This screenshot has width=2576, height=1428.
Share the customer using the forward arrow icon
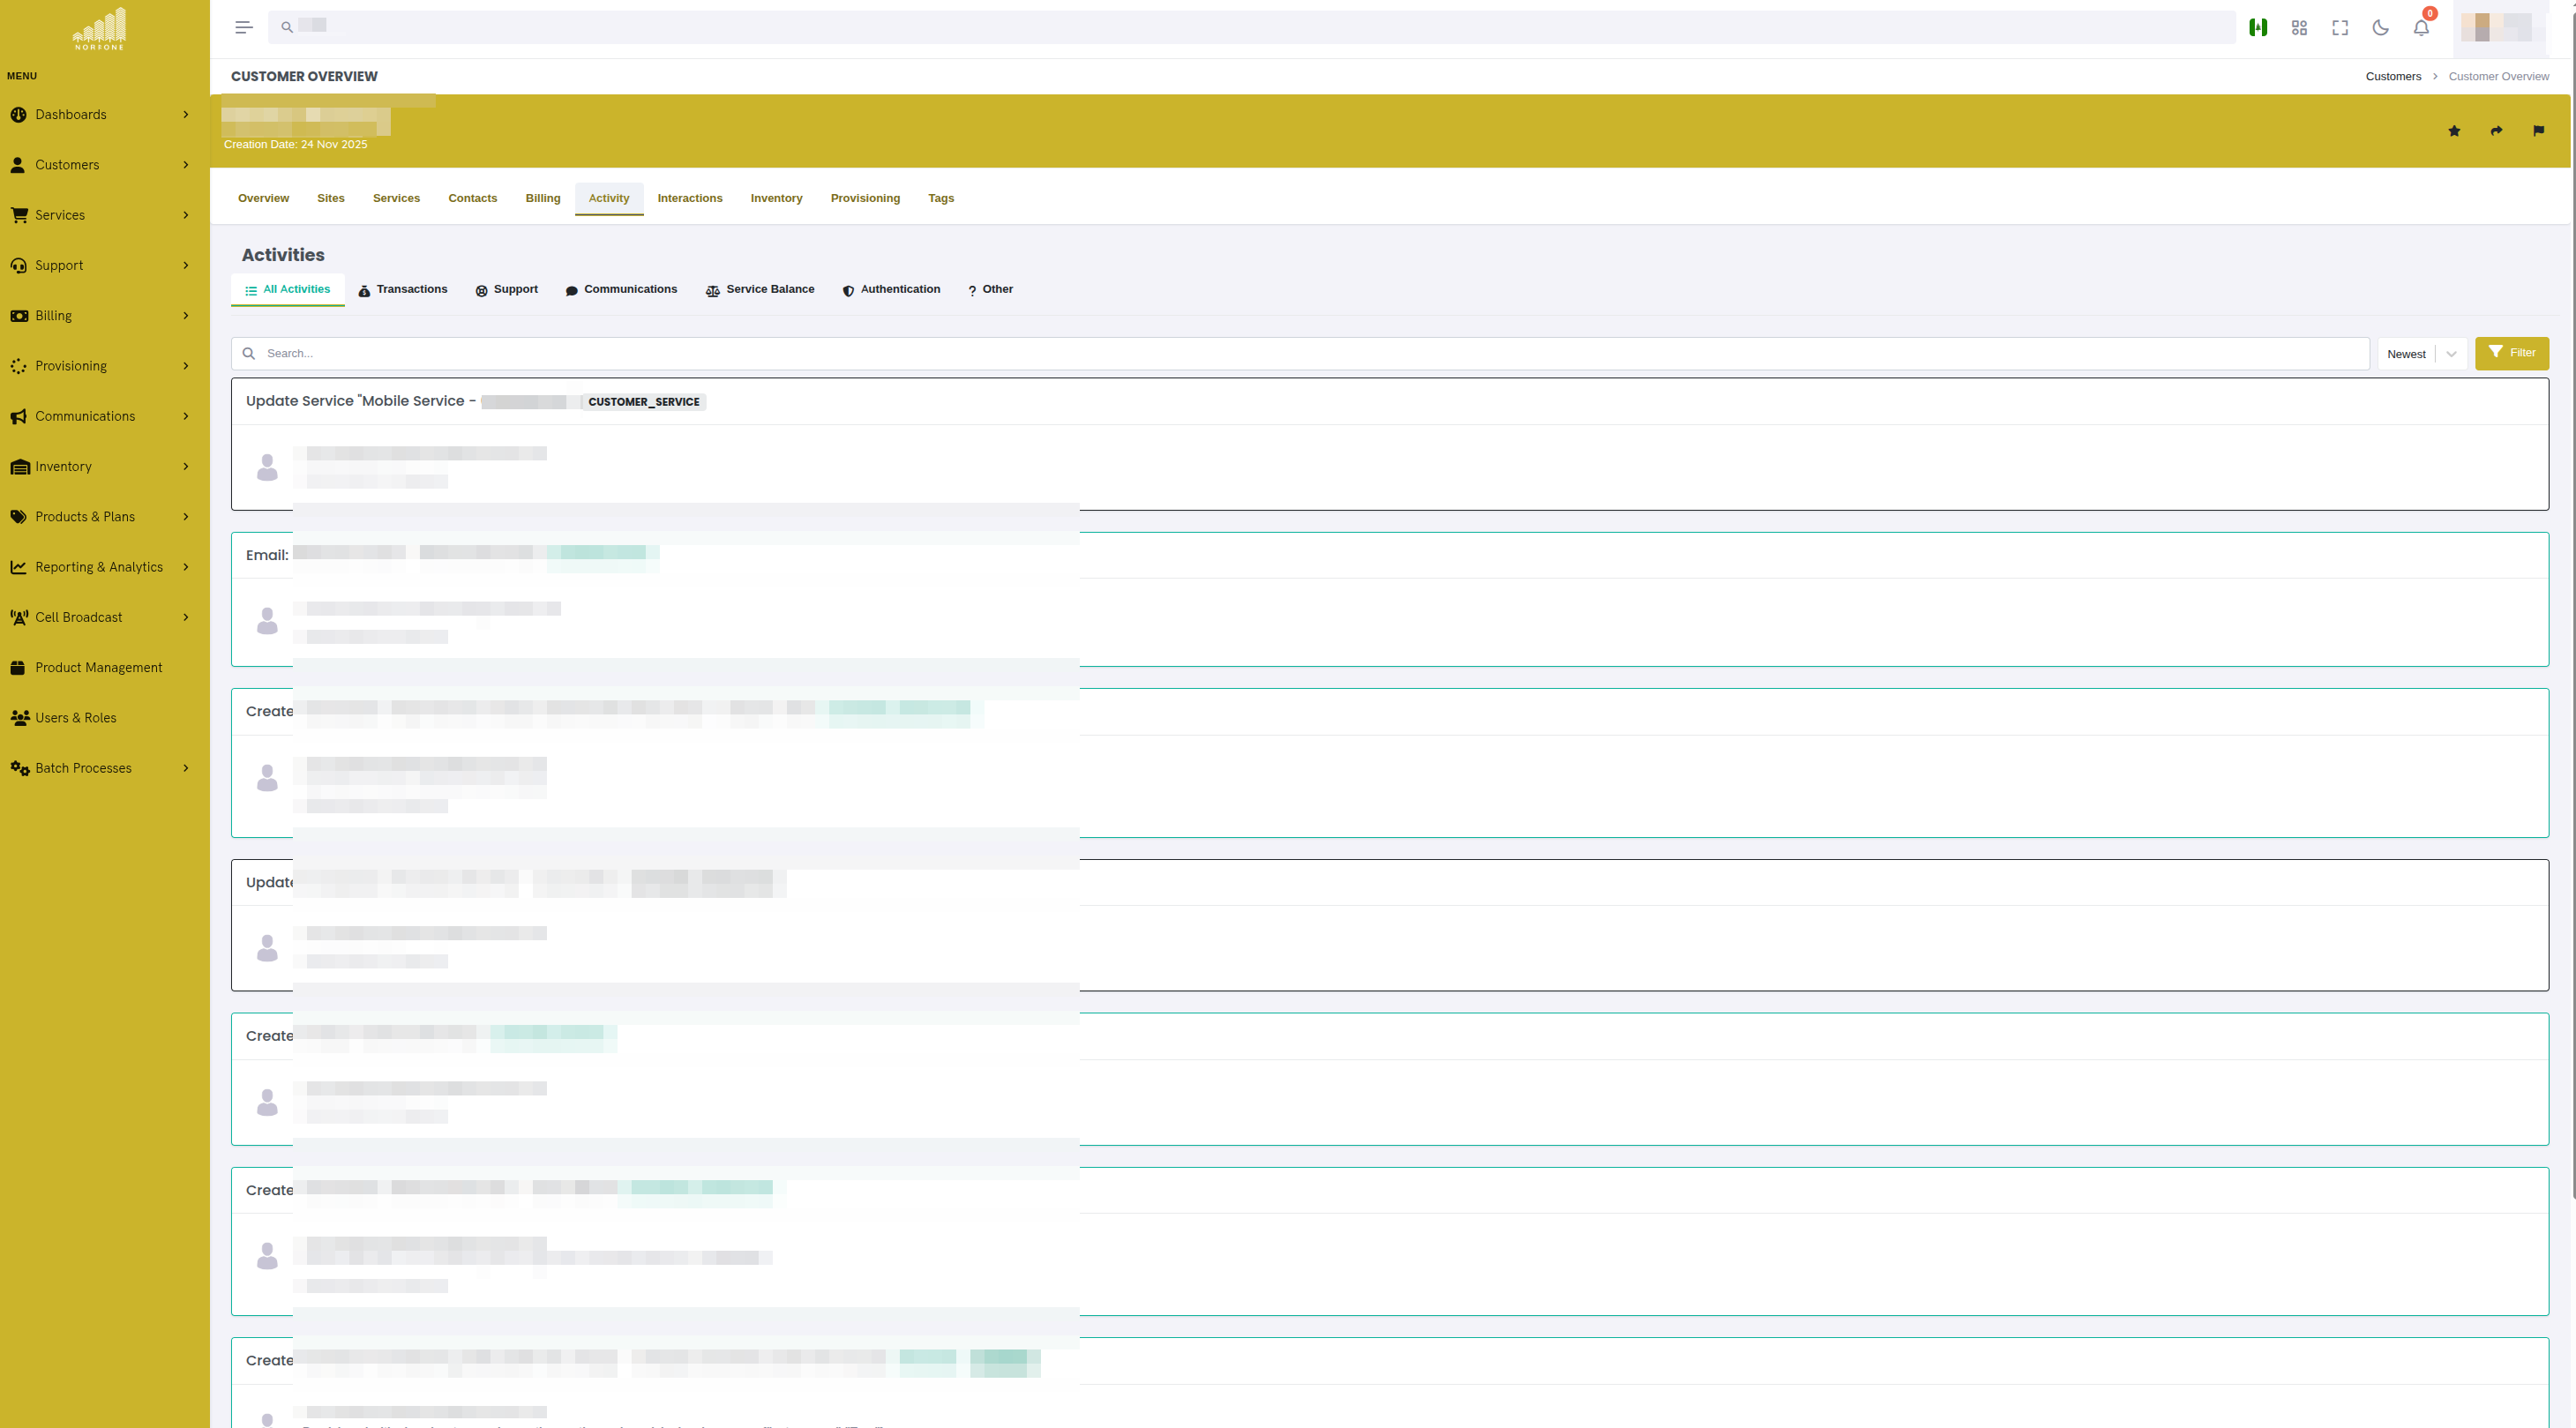point(2496,131)
